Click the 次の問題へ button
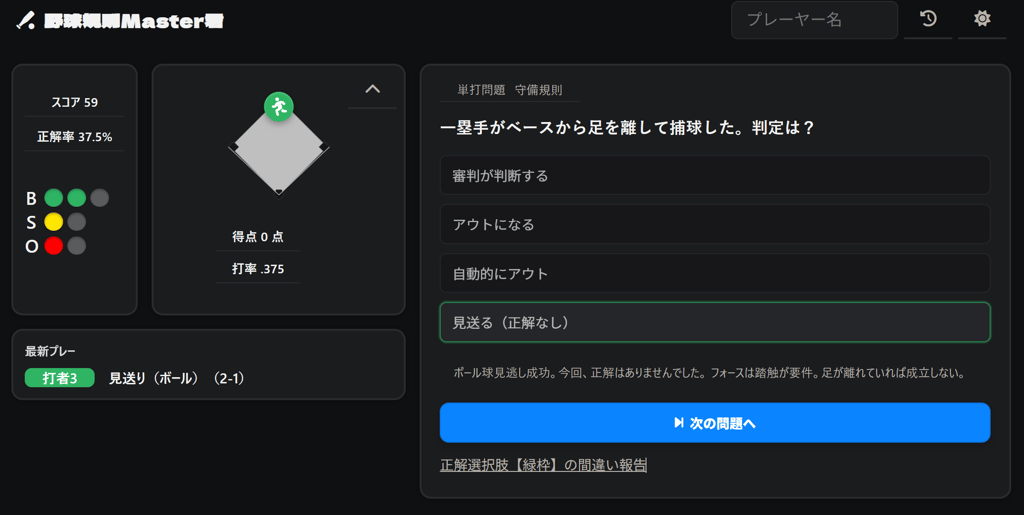The width and height of the screenshot is (1024, 515). tap(714, 423)
